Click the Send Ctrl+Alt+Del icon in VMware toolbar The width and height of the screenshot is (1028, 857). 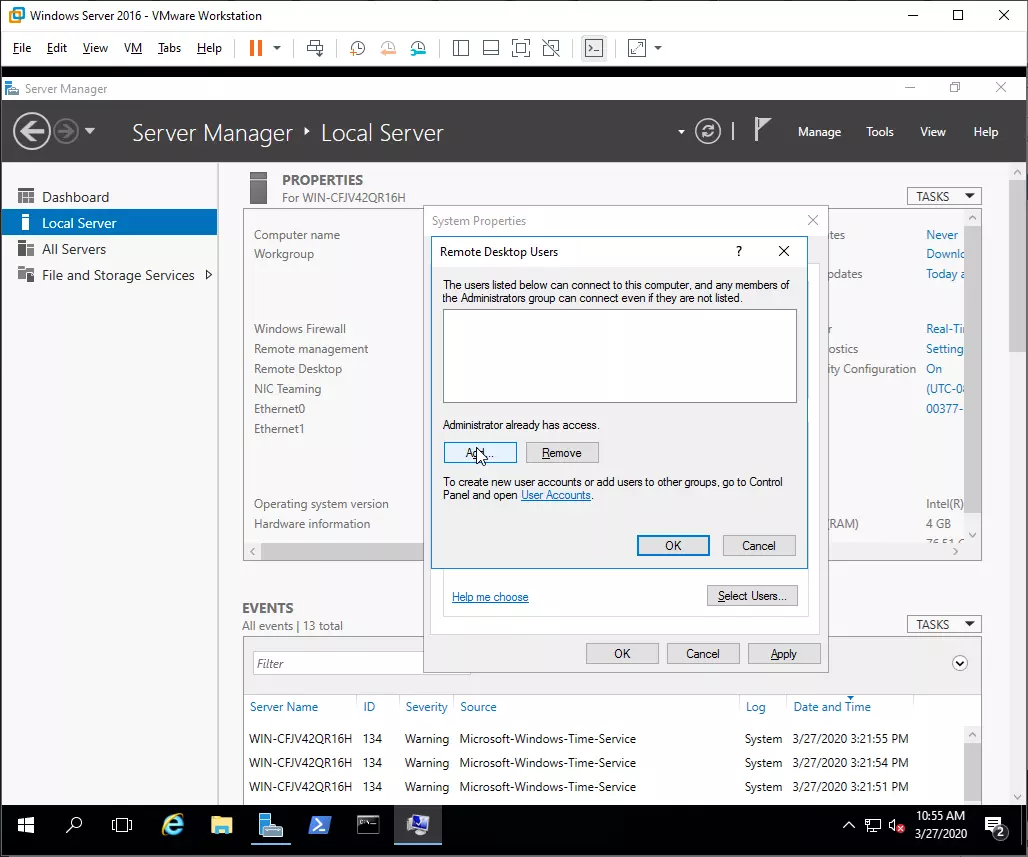tap(315, 48)
